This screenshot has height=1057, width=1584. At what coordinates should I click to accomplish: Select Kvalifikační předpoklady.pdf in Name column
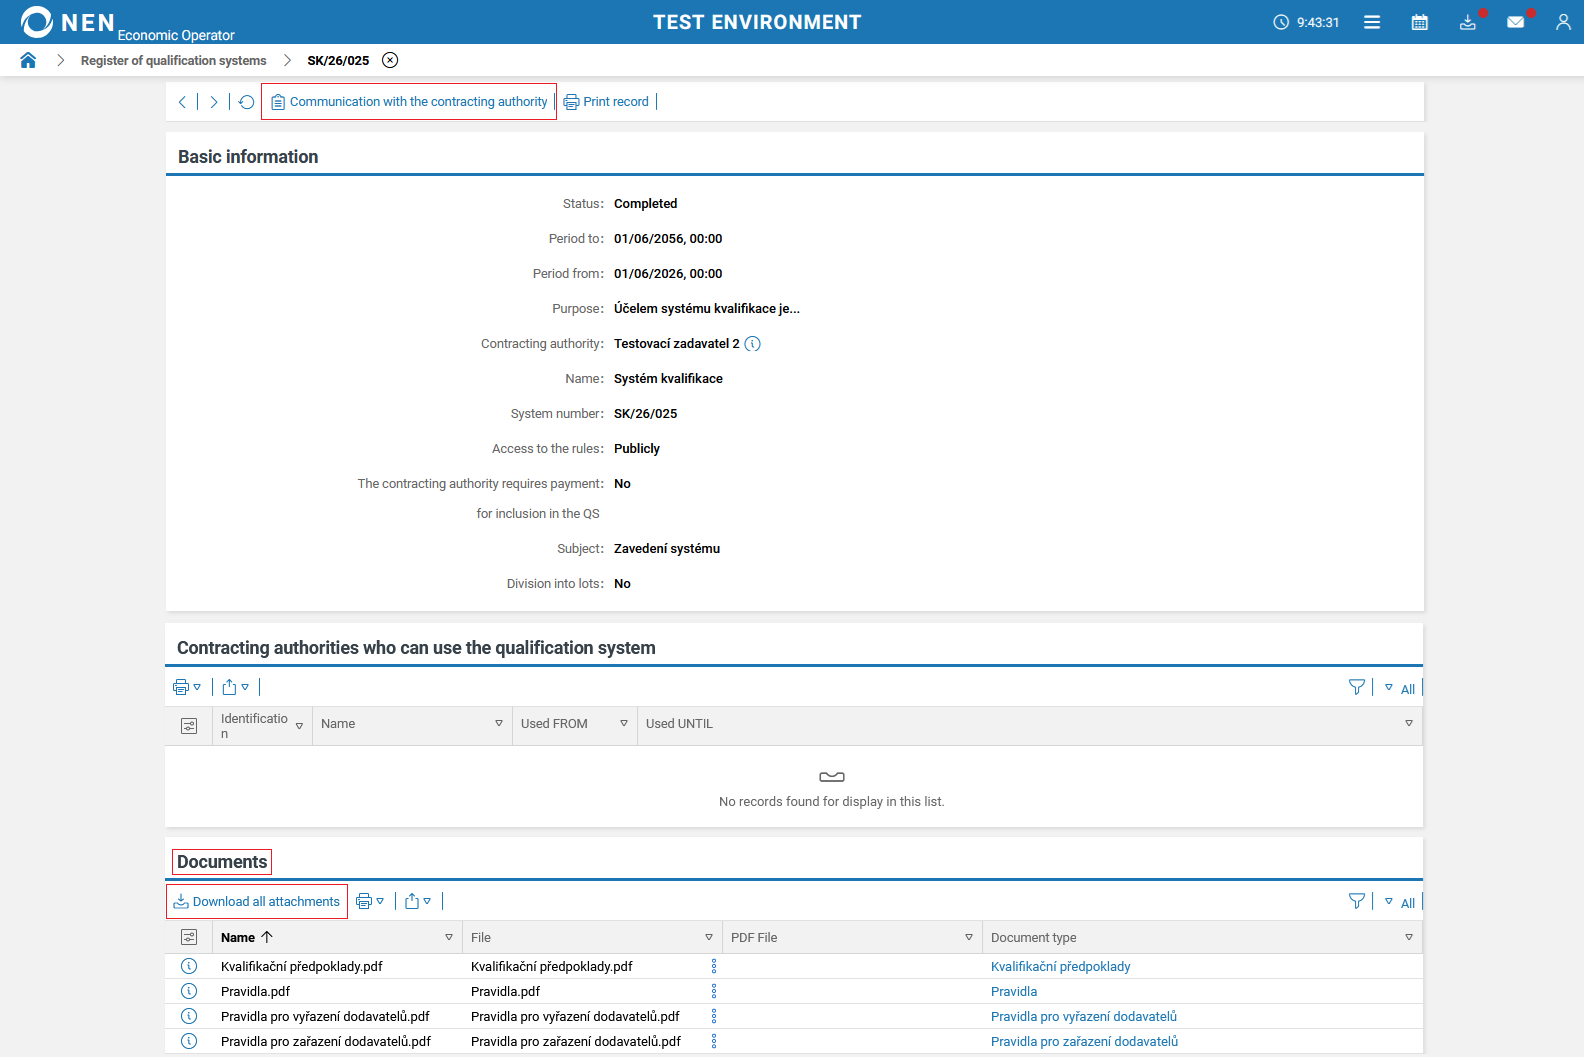click(302, 967)
